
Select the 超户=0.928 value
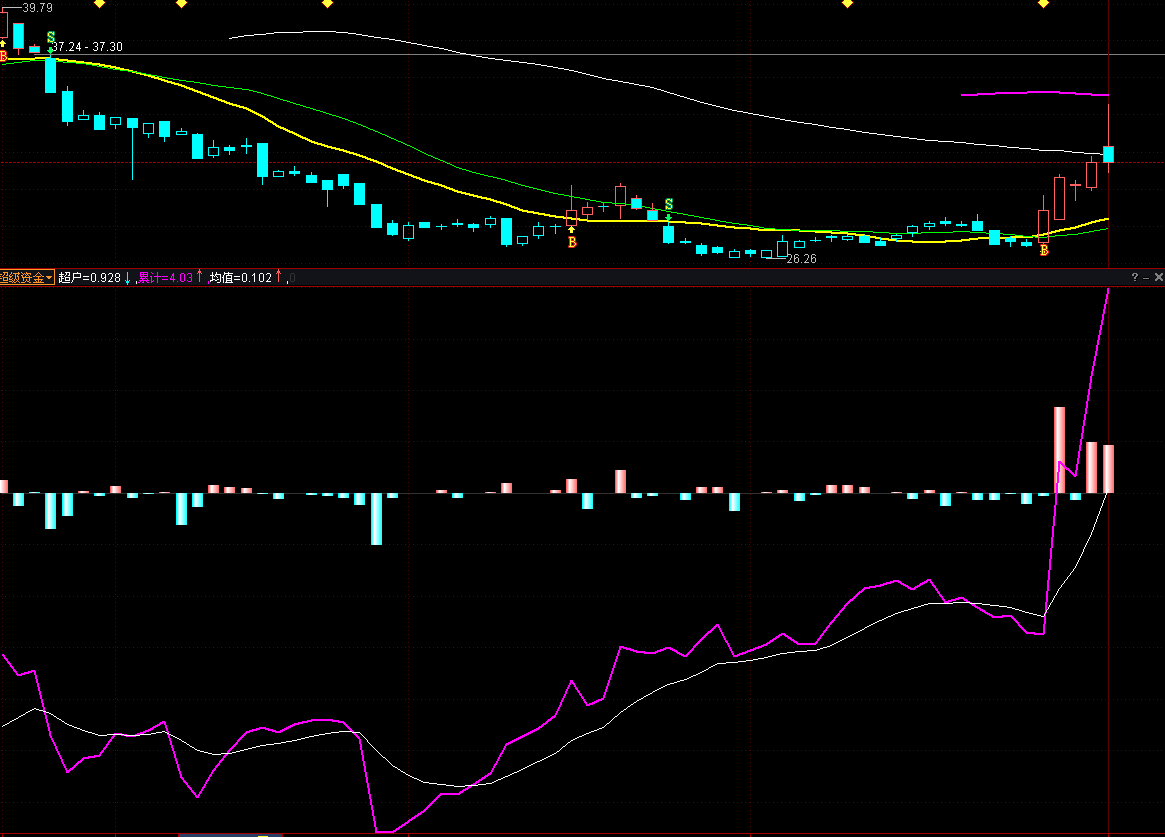click(x=89, y=277)
